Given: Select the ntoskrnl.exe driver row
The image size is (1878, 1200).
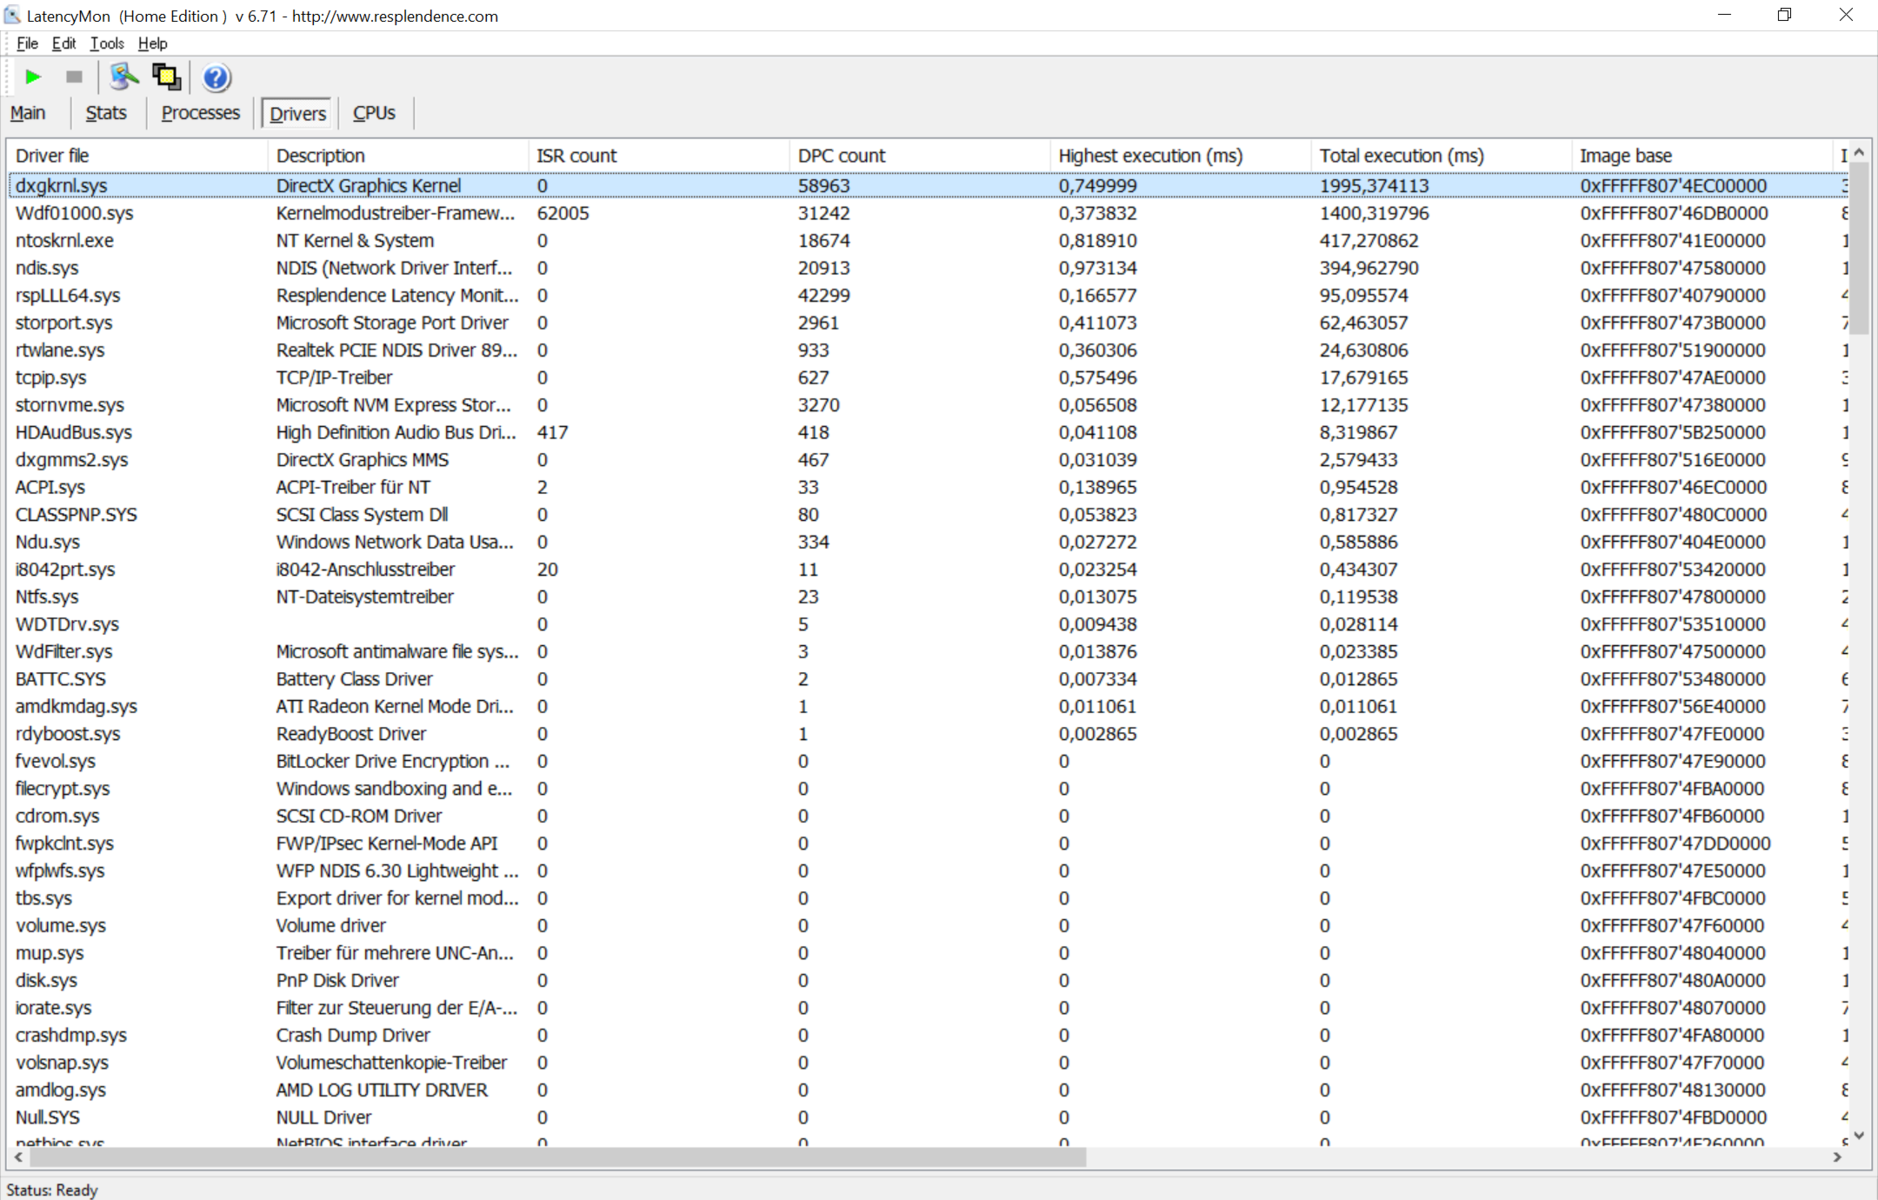Looking at the screenshot, I should (x=928, y=241).
